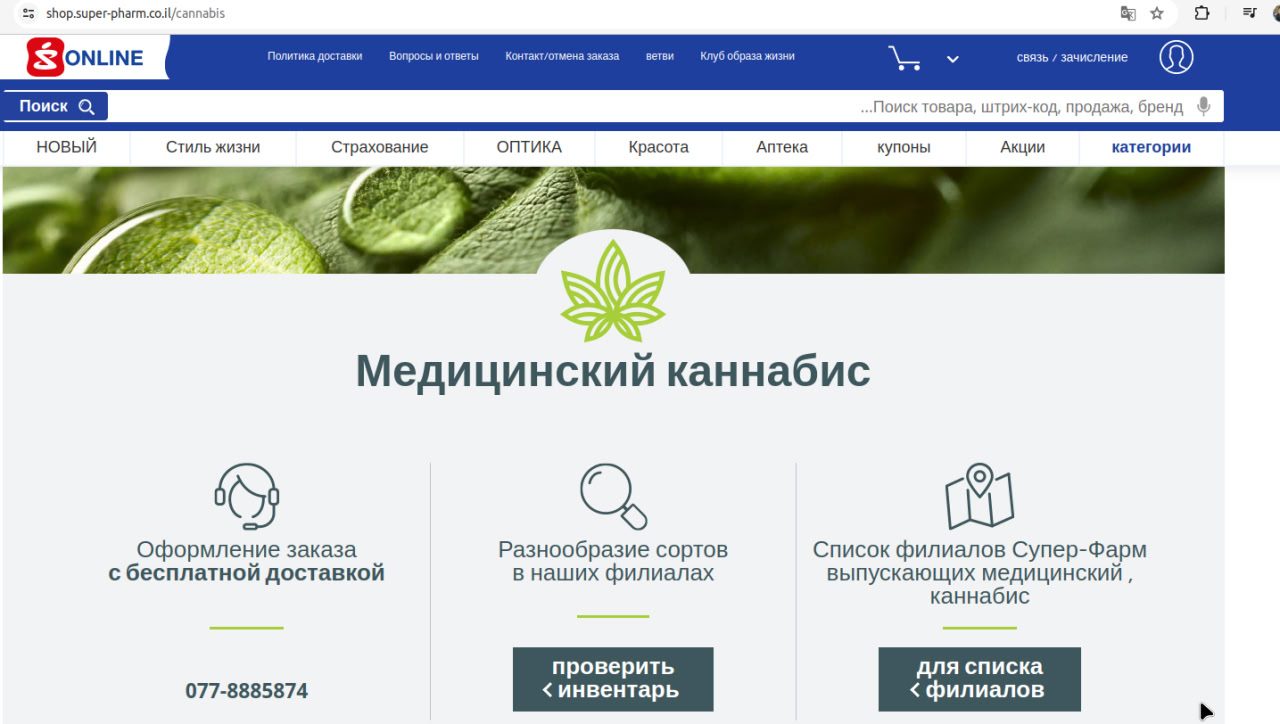This screenshot has width=1280, height=724.
Task: Select the купоны menu item
Action: tap(904, 147)
